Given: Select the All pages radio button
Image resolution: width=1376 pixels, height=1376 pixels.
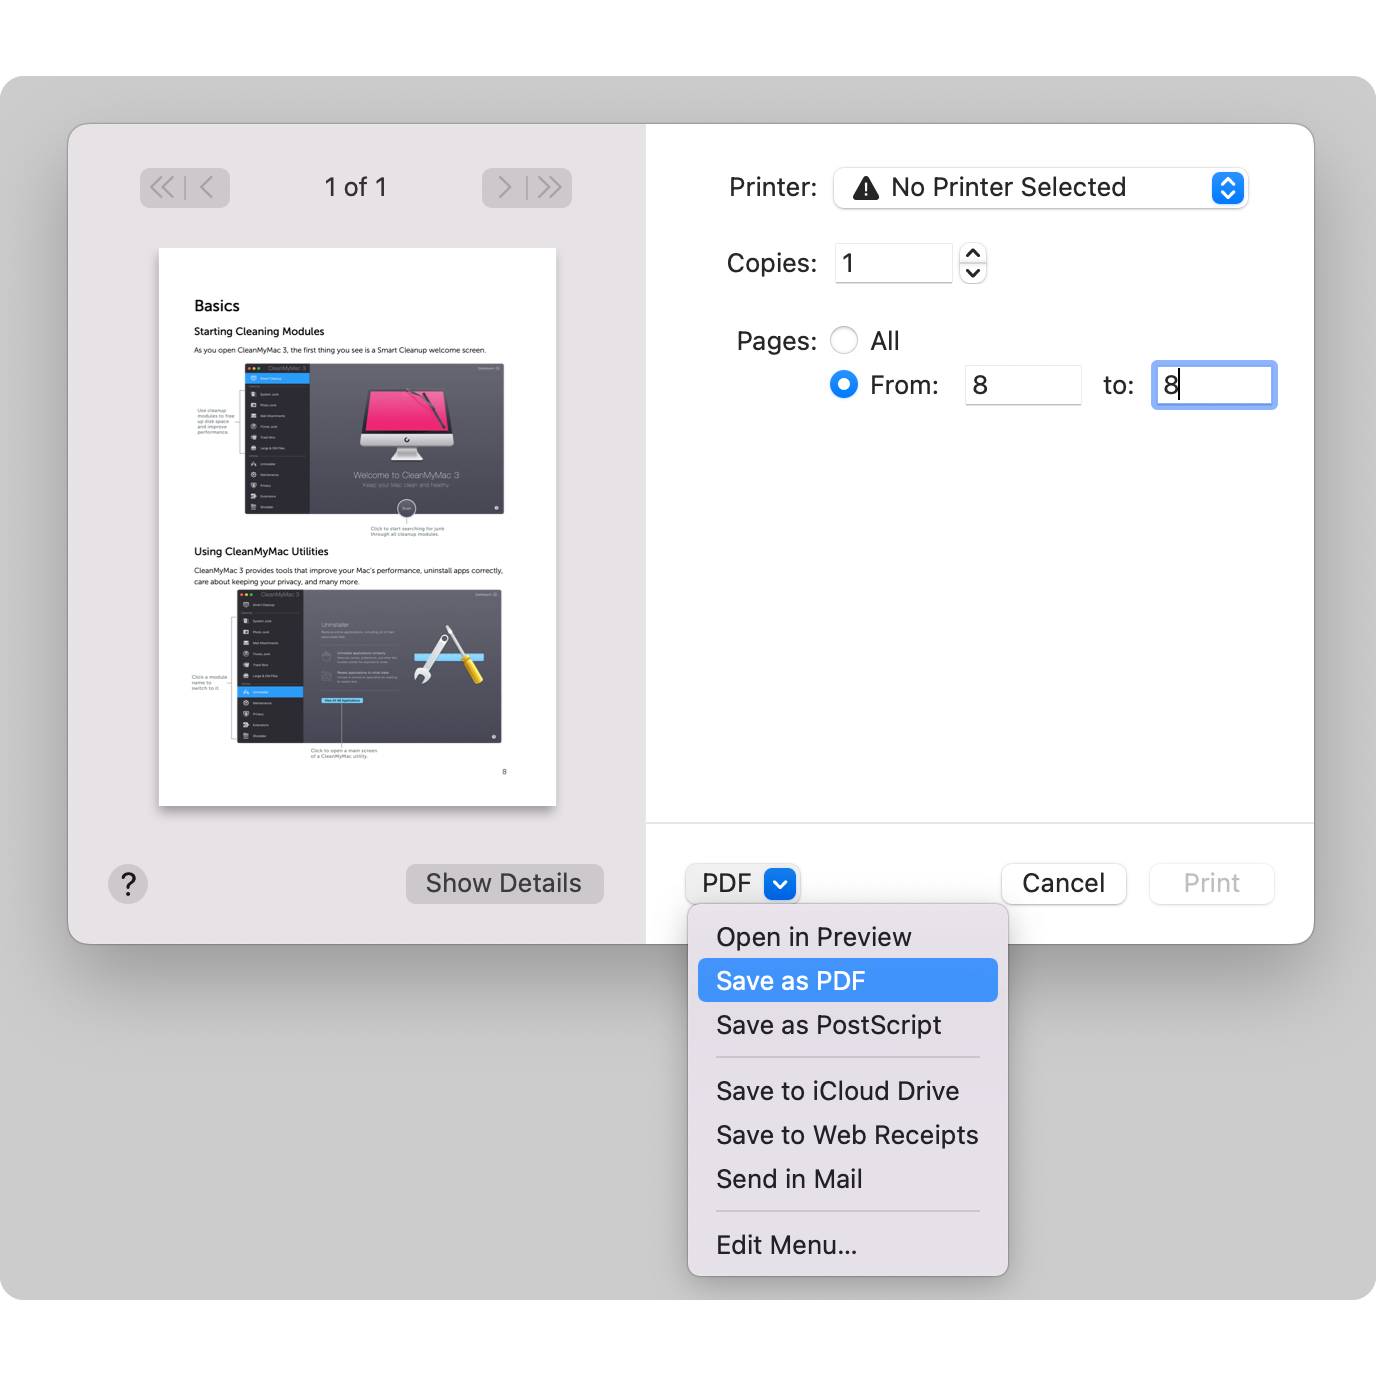Looking at the screenshot, I should (x=843, y=340).
